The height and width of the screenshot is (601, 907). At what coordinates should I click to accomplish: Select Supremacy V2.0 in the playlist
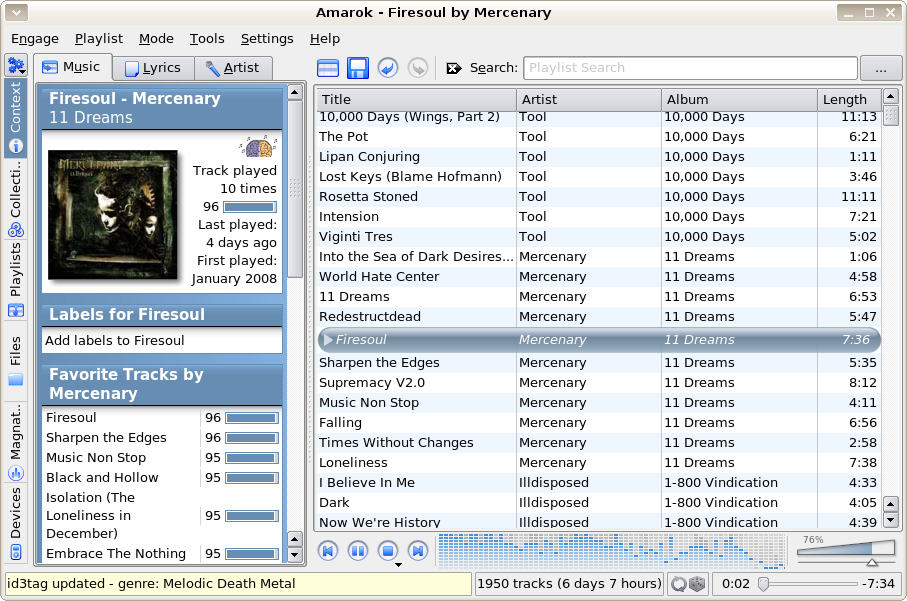[x=599, y=383]
